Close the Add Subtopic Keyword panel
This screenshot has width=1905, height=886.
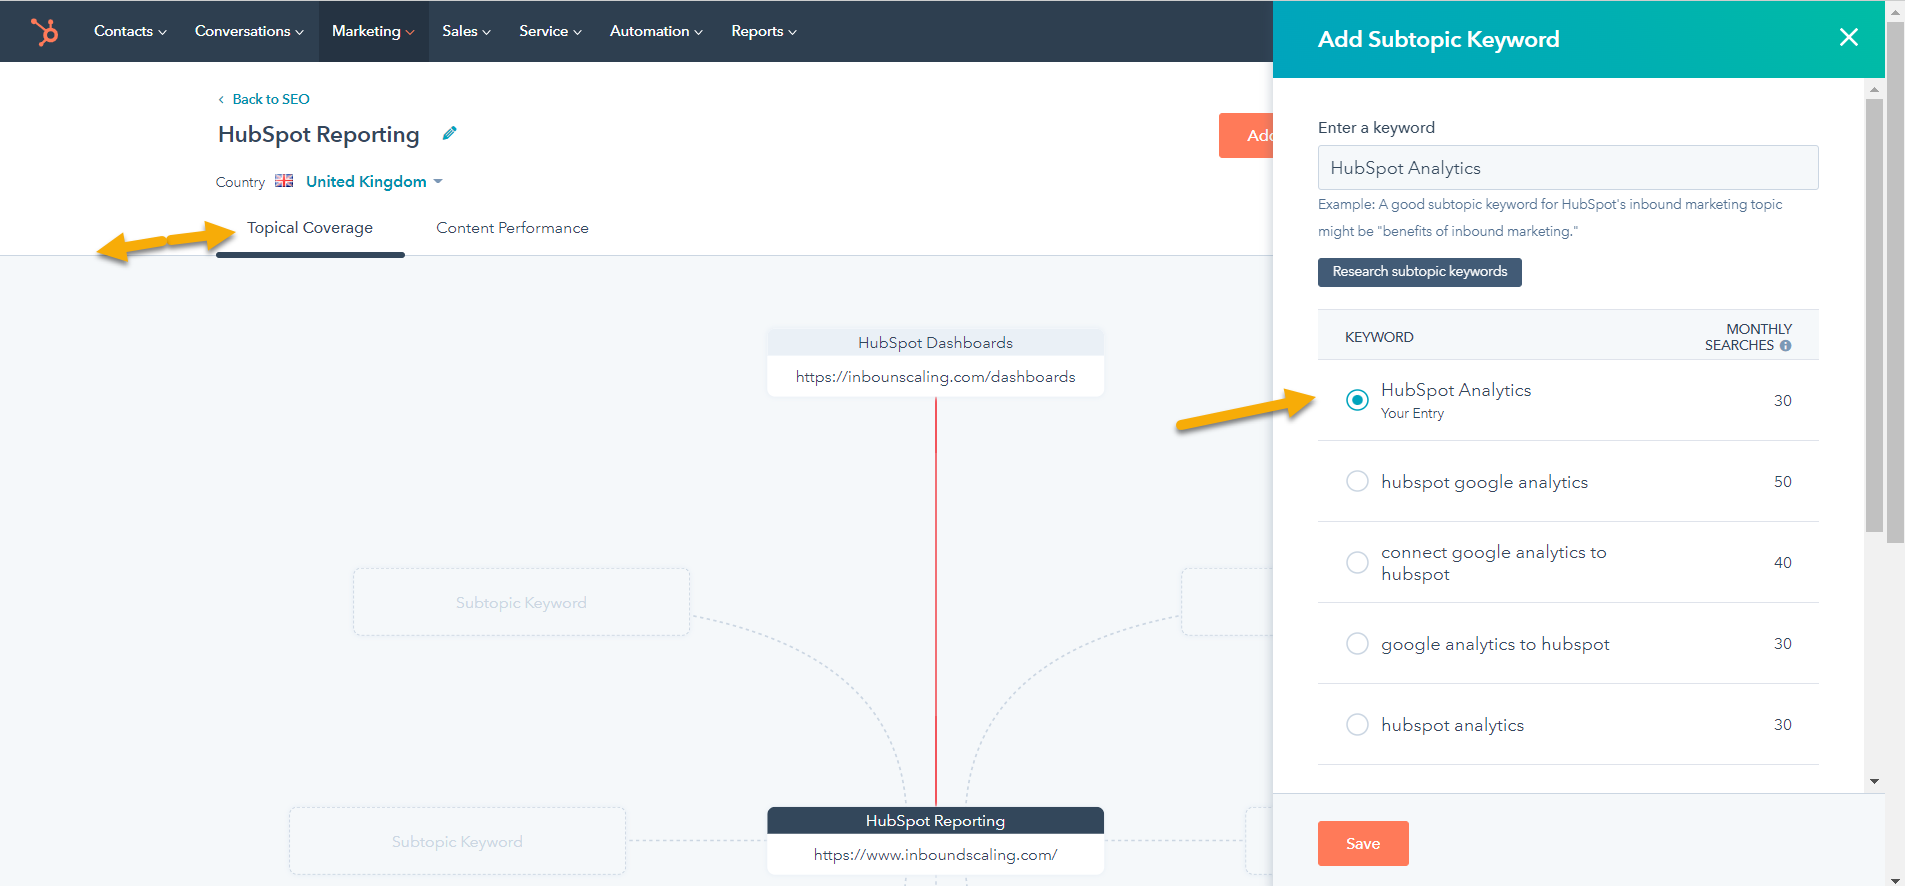1848,38
